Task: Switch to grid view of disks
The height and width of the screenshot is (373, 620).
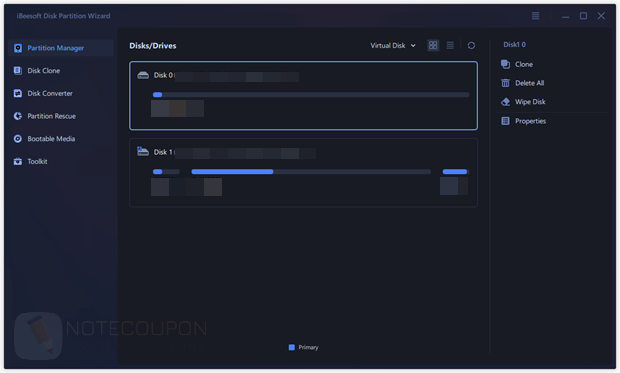Action: coord(433,45)
